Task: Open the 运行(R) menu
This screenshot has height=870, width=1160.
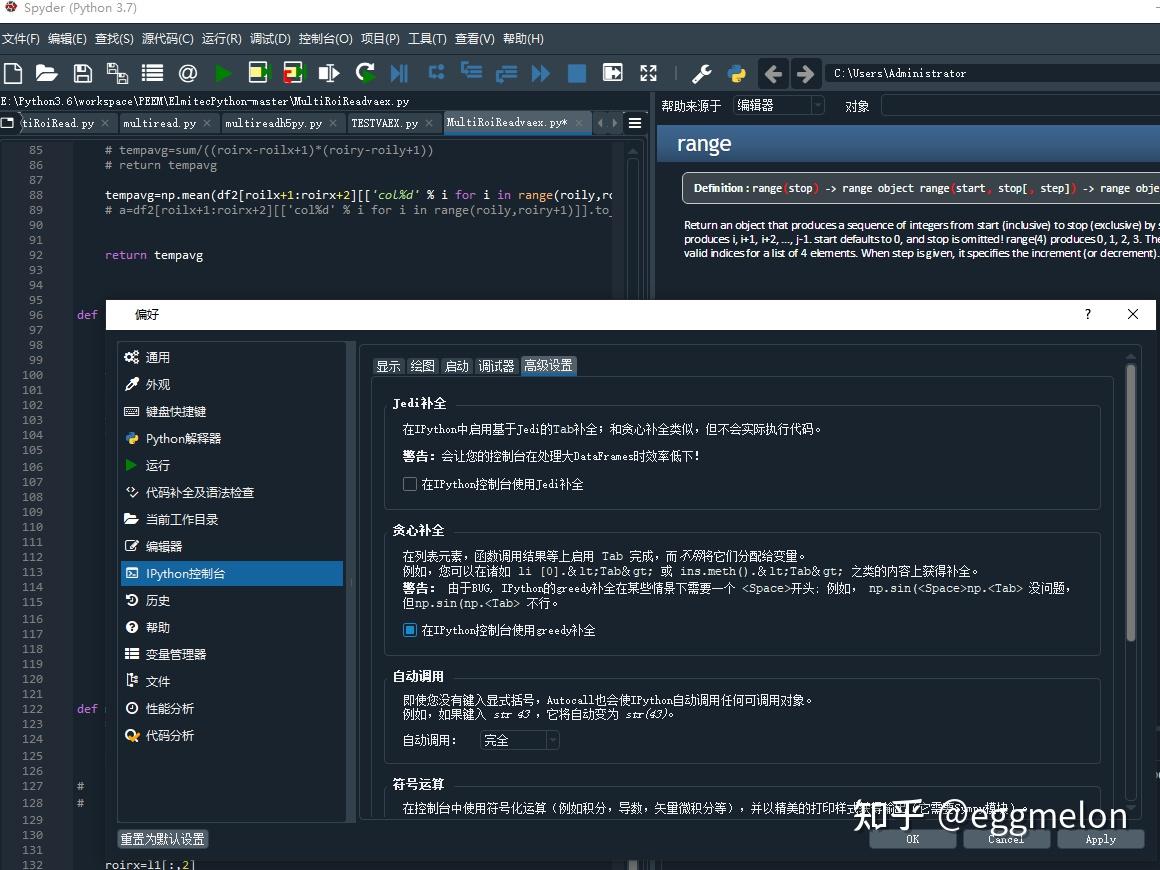Action: 221,38
